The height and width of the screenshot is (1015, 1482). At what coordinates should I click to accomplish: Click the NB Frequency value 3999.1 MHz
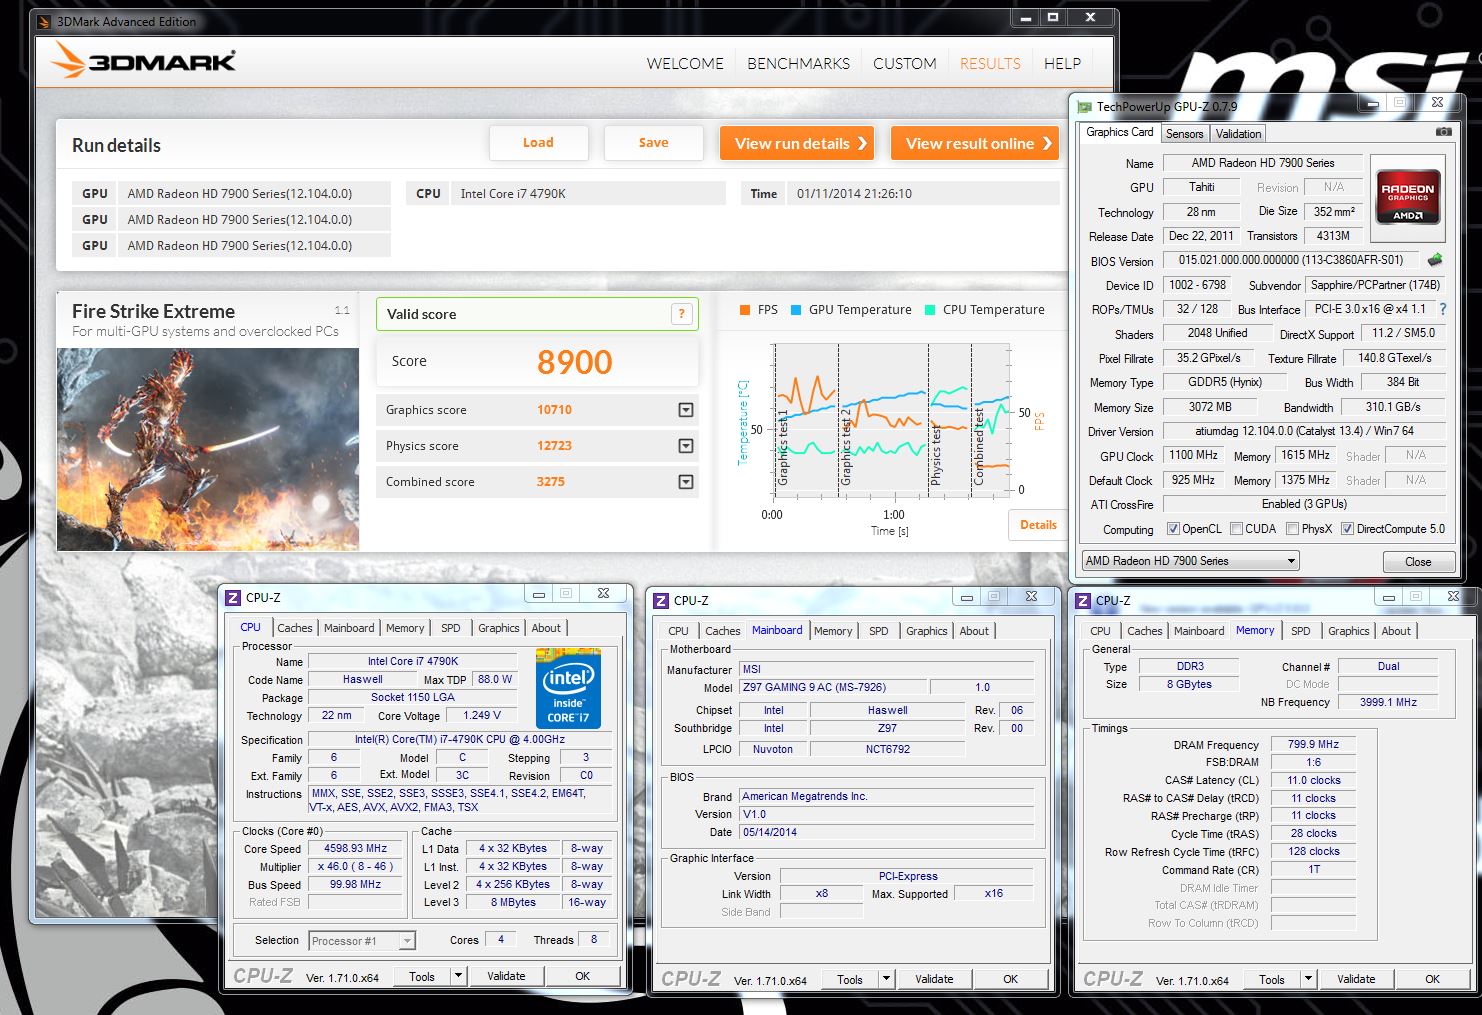pos(1388,702)
